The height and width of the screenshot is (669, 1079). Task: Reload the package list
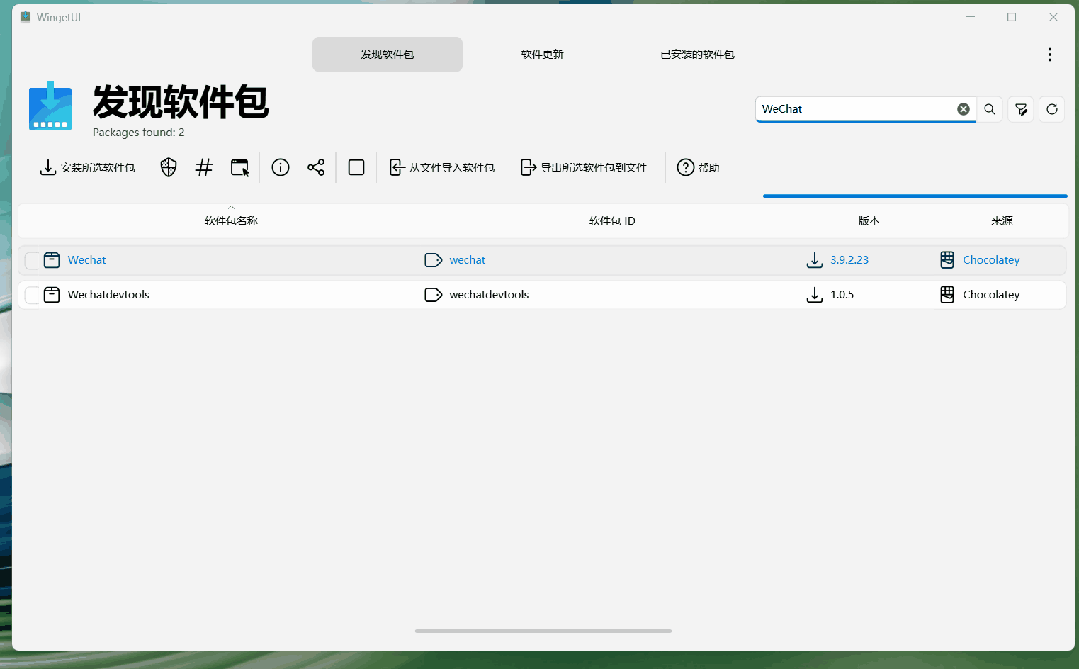[x=1052, y=109]
